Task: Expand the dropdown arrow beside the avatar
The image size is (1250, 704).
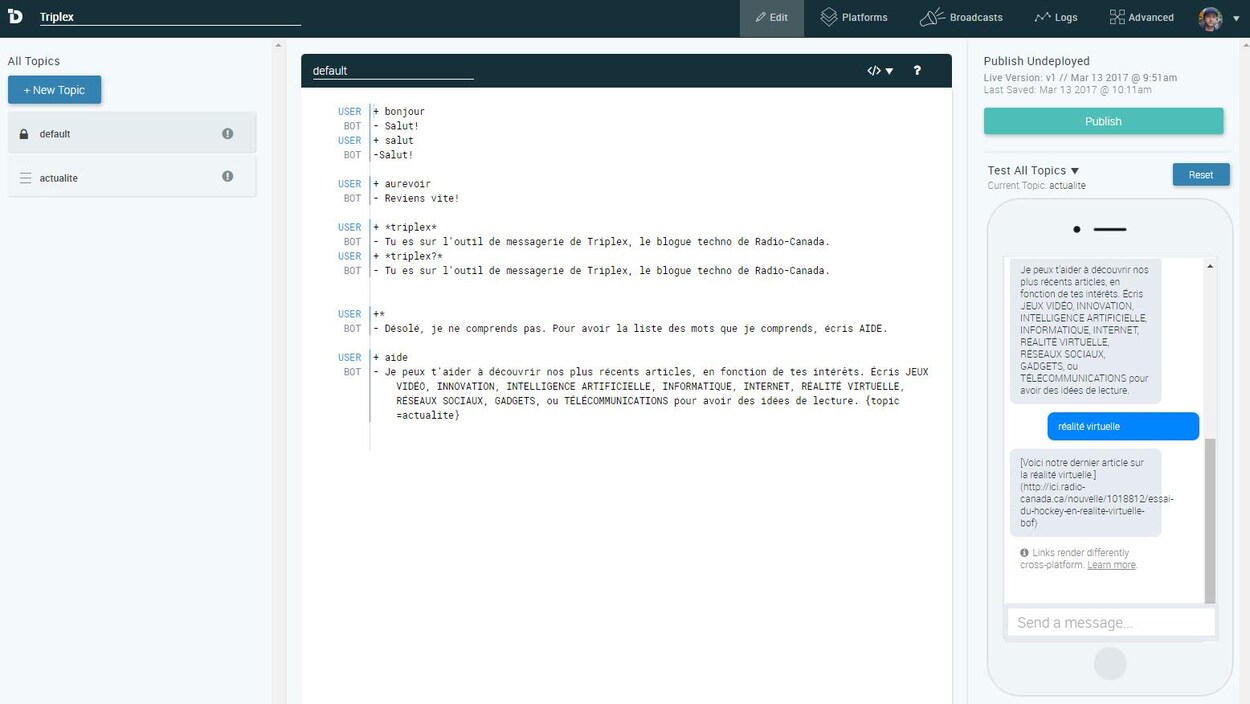Action: 1236,19
